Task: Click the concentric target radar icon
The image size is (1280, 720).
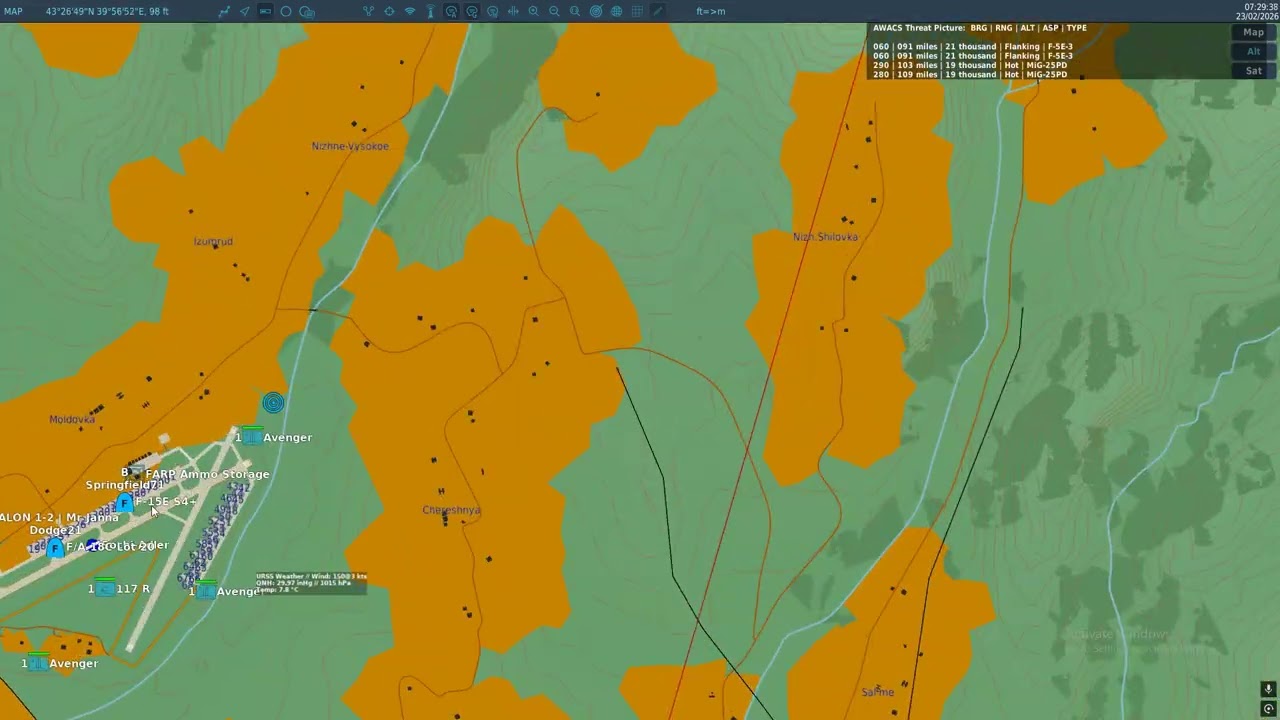Action: point(596,11)
